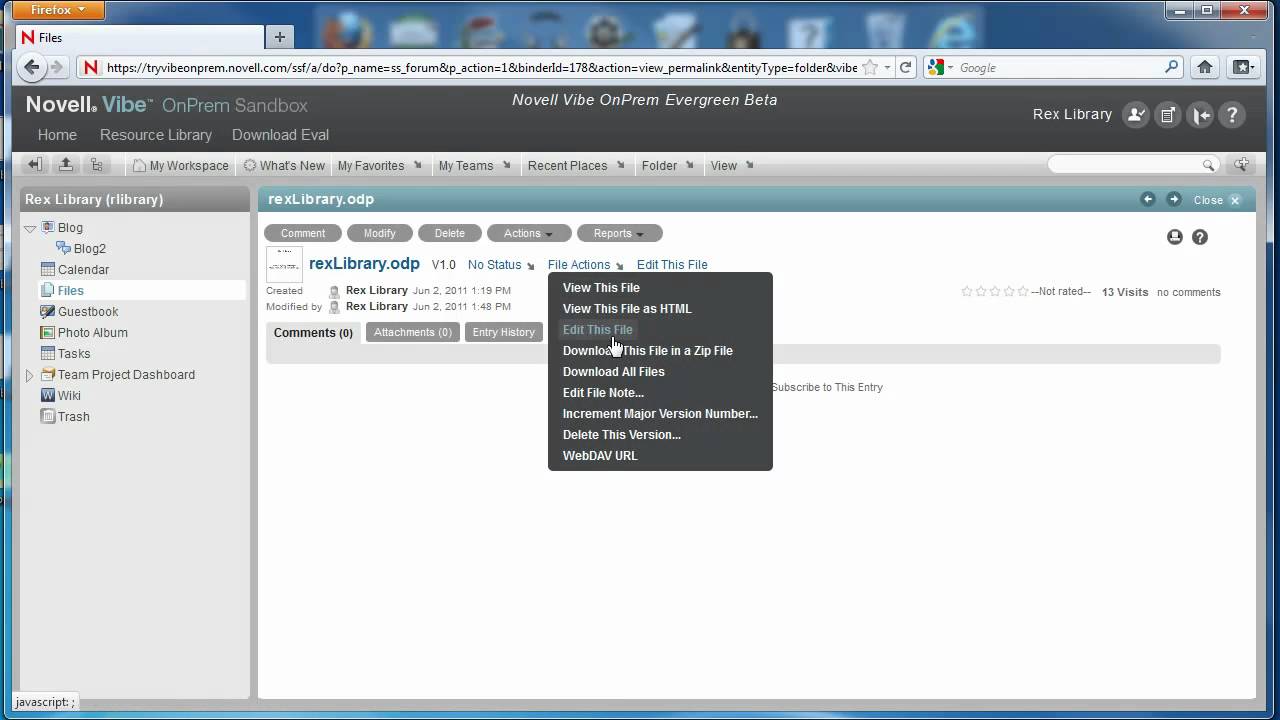Select Photo Album in sidebar tree
The height and width of the screenshot is (720, 1280).
[92, 333]
